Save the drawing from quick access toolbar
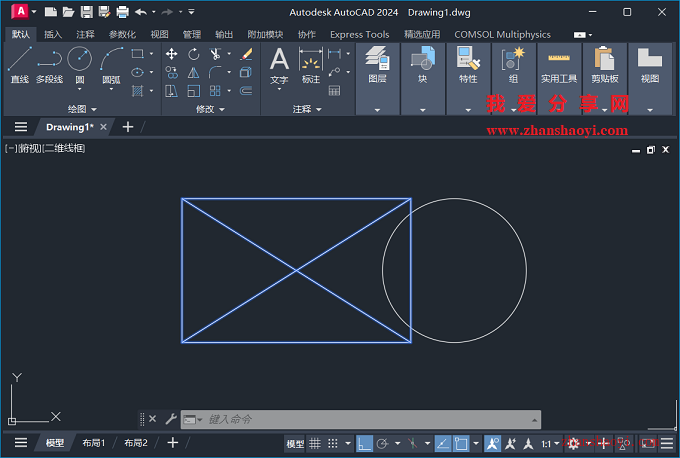680x458 pixels. 87,12
